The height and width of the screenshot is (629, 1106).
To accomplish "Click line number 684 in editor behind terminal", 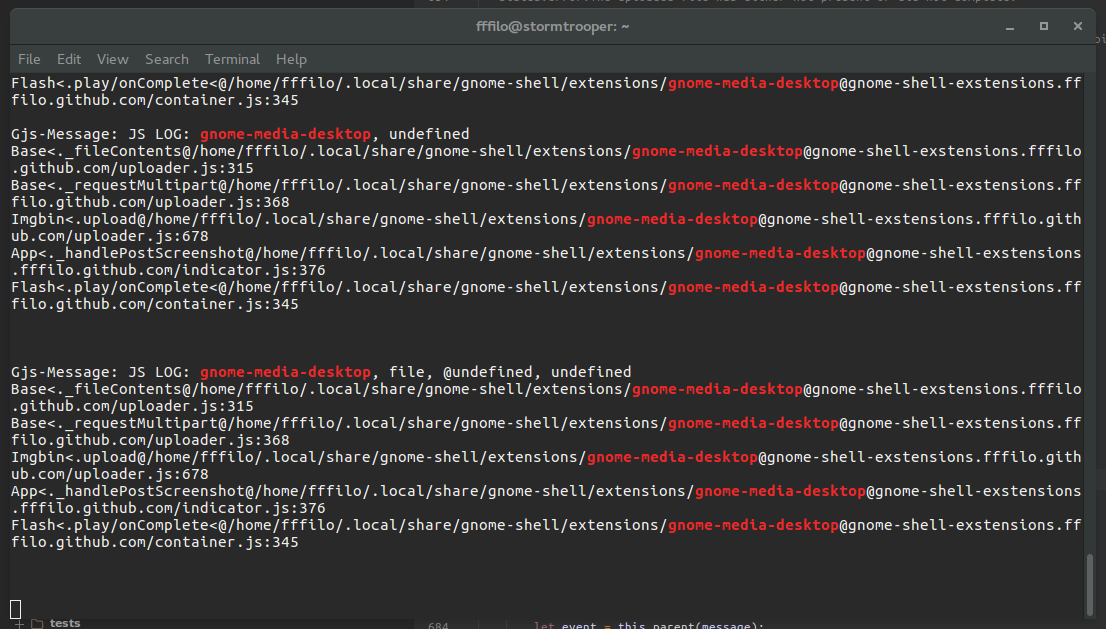I will tap(438, 625).
